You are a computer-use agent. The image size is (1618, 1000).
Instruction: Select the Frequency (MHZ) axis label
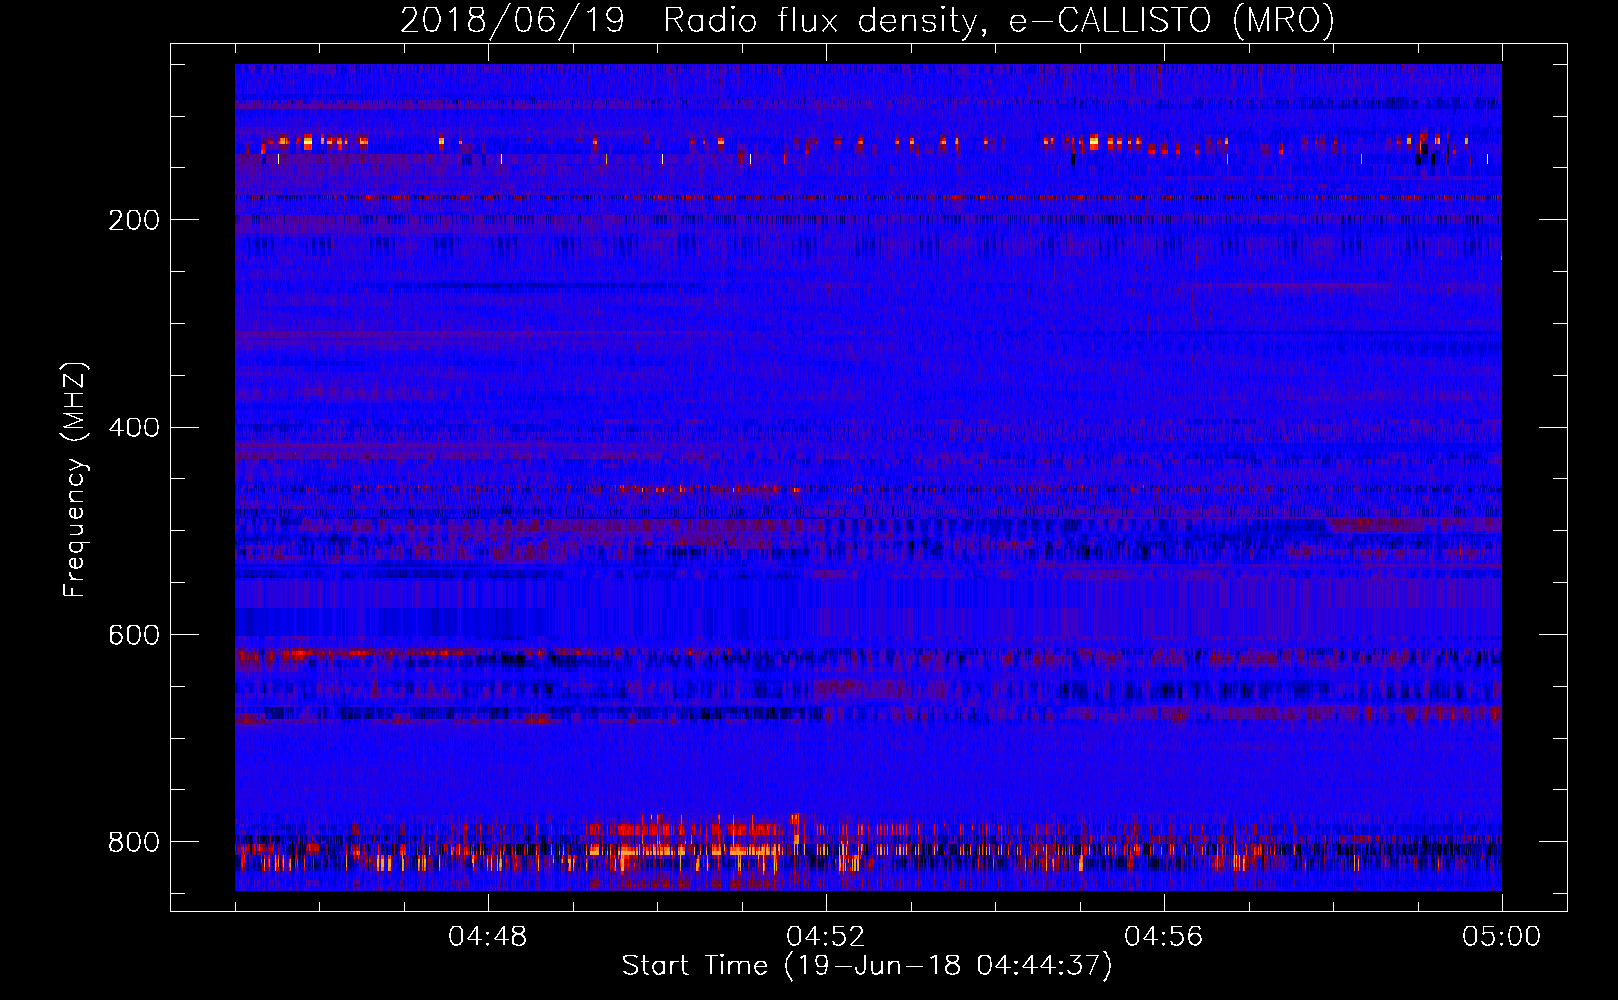pyautogui.click(x=74, y=480)
